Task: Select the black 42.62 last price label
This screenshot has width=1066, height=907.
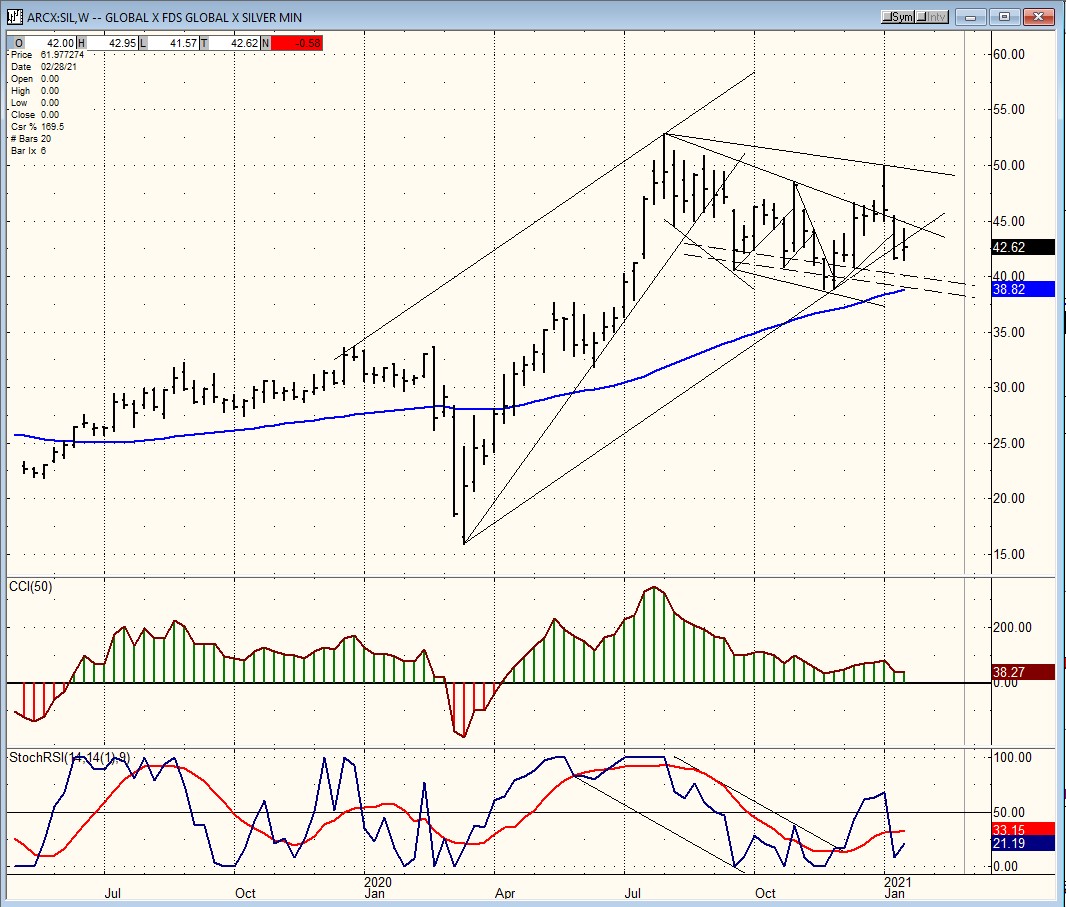Action: (1022, 247)
